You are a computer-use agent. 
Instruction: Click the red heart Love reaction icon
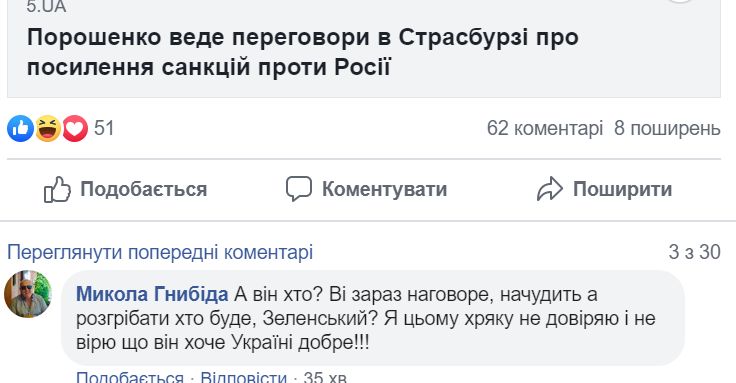(75, 128)
